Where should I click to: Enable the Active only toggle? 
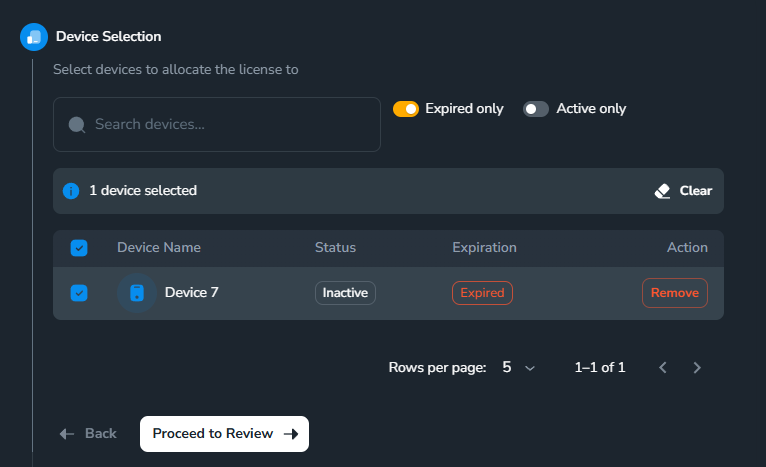(536, 109)
